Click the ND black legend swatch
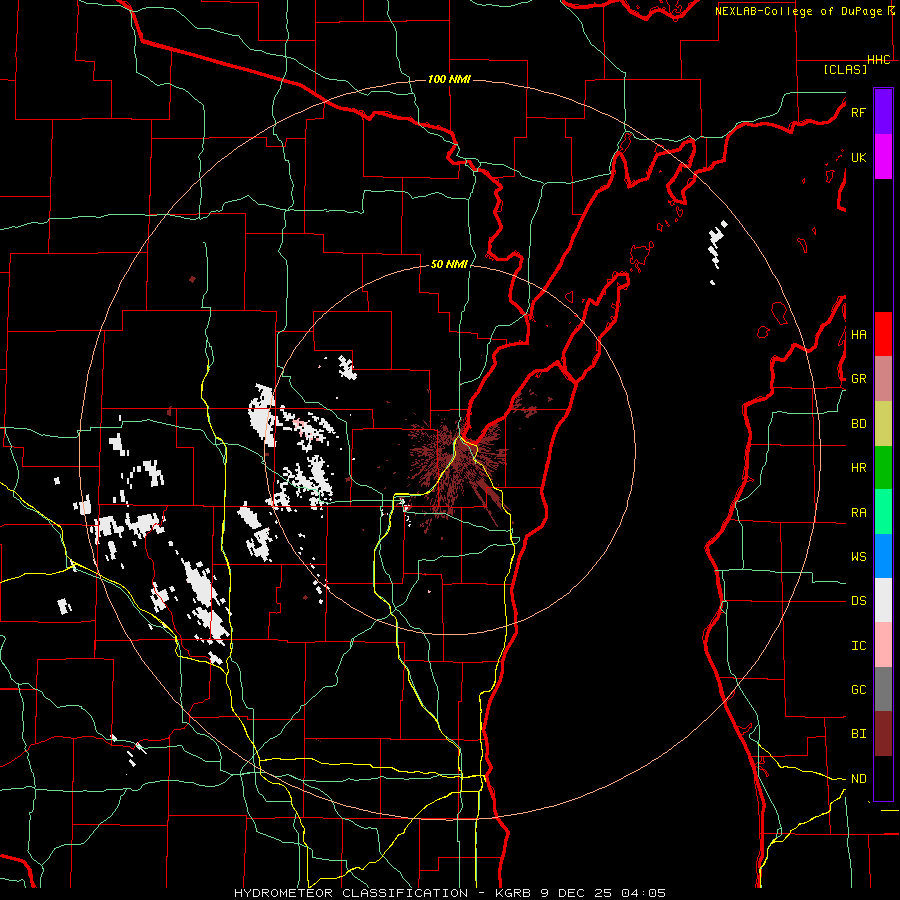 point(883,778)
